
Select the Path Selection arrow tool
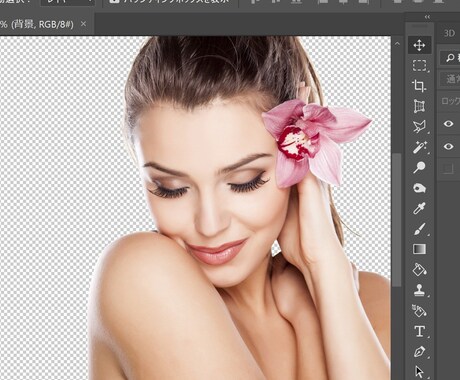(x=419, y=372)
